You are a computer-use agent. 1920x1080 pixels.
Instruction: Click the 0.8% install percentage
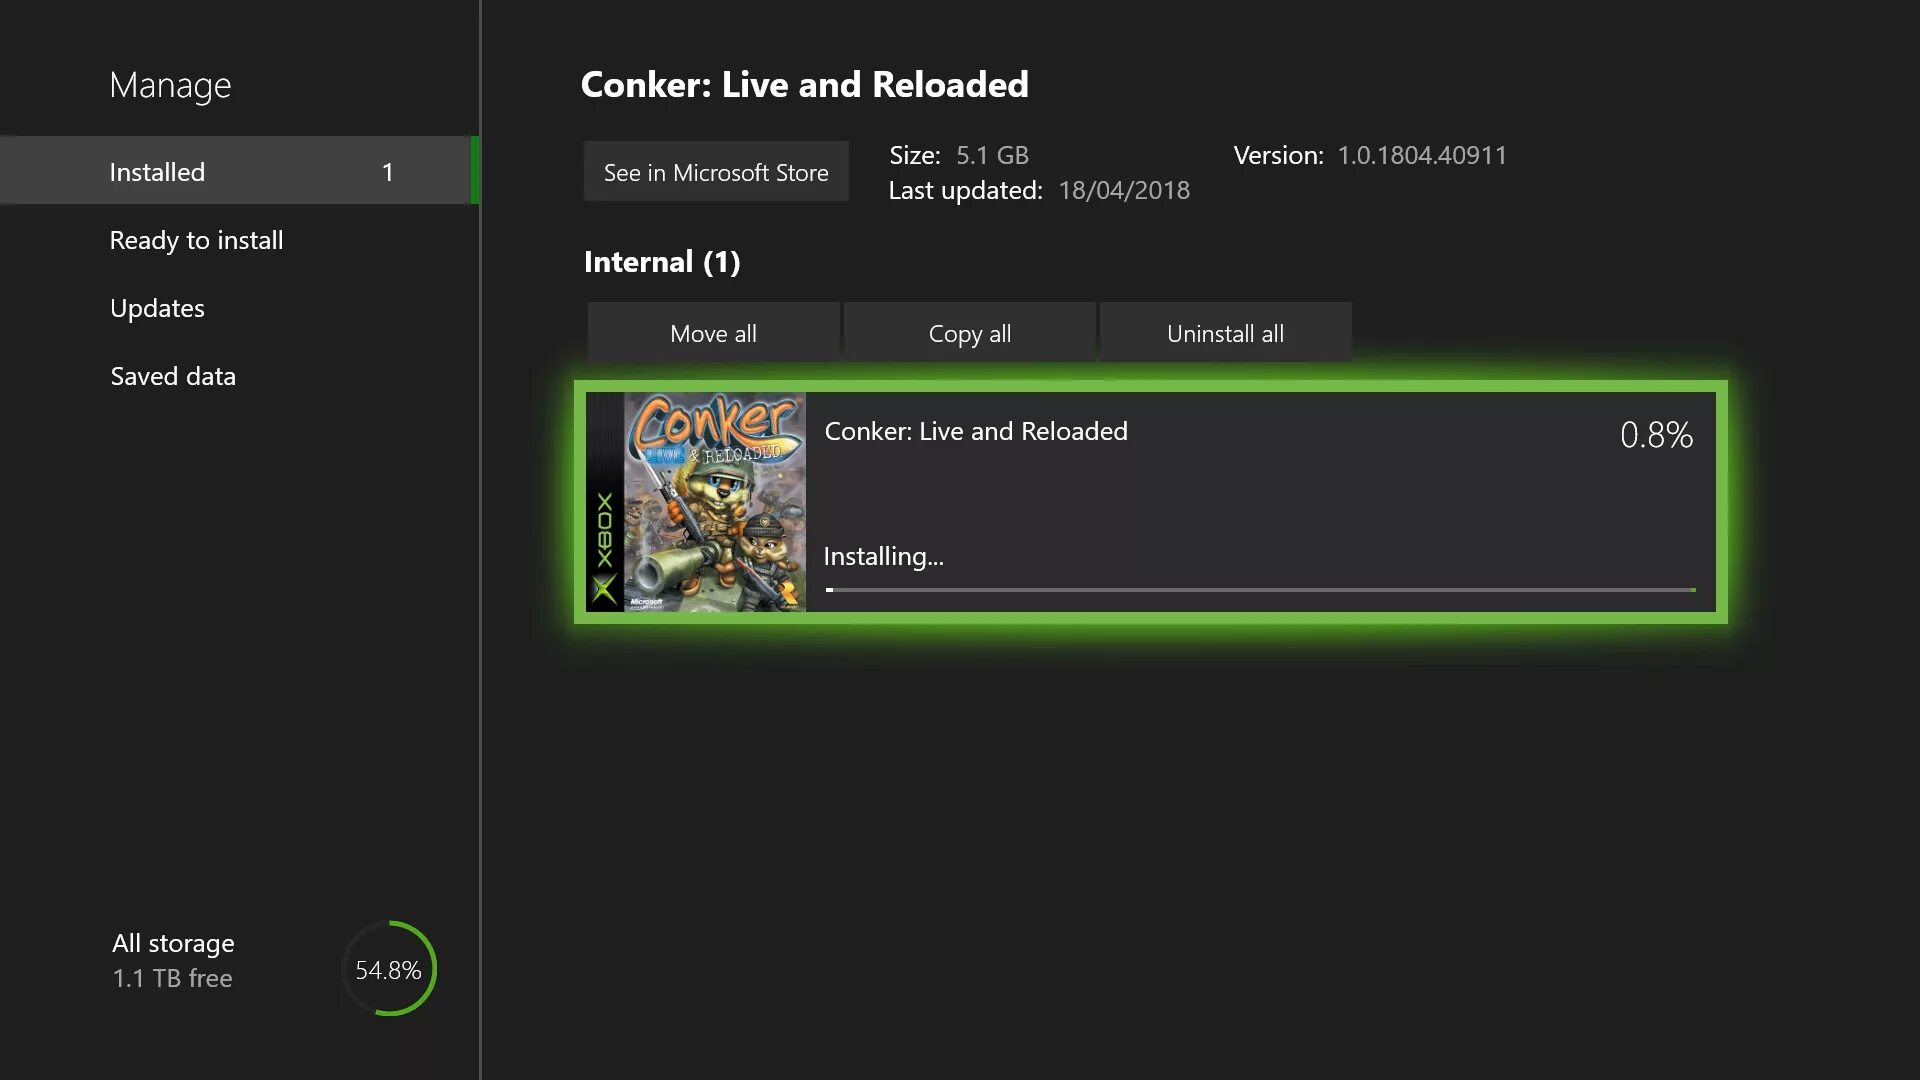pos(1656,435)
